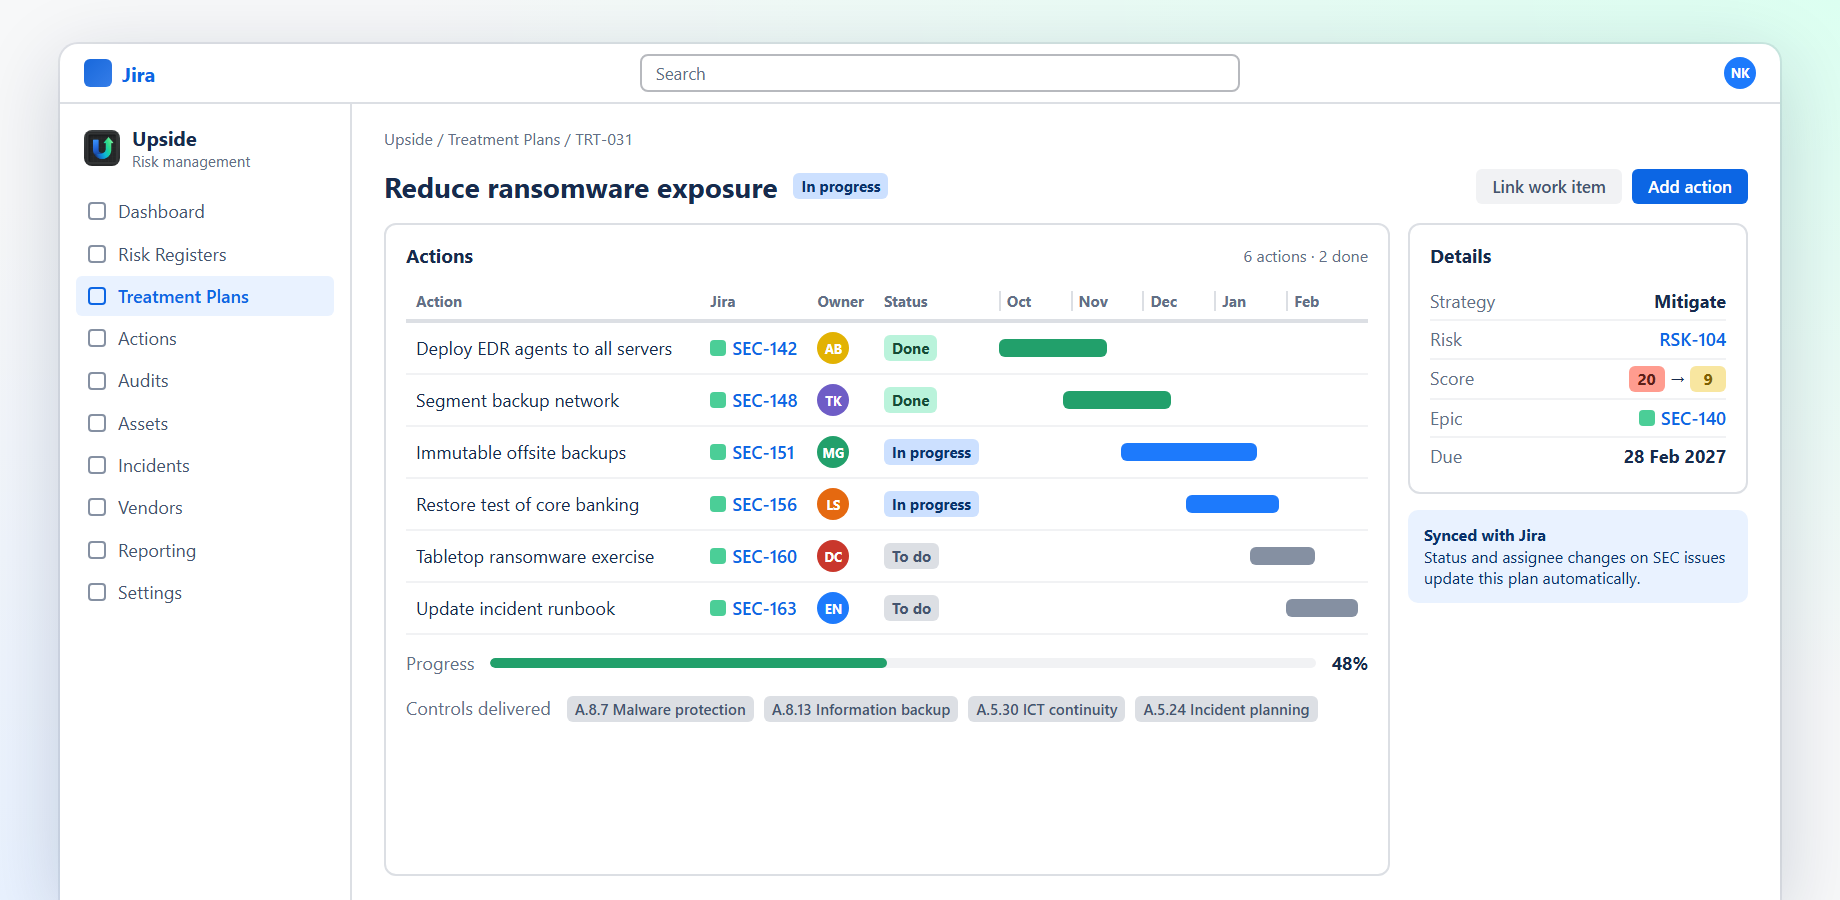Click the In progress badge beside title

tap(841, 187)
